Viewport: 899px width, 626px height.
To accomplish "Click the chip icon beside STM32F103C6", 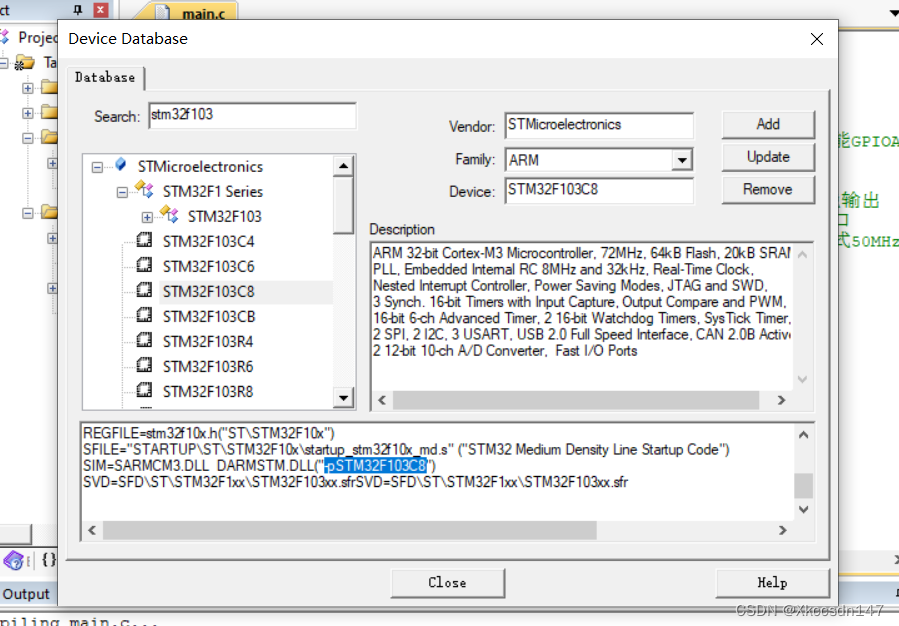I will 144,265.
